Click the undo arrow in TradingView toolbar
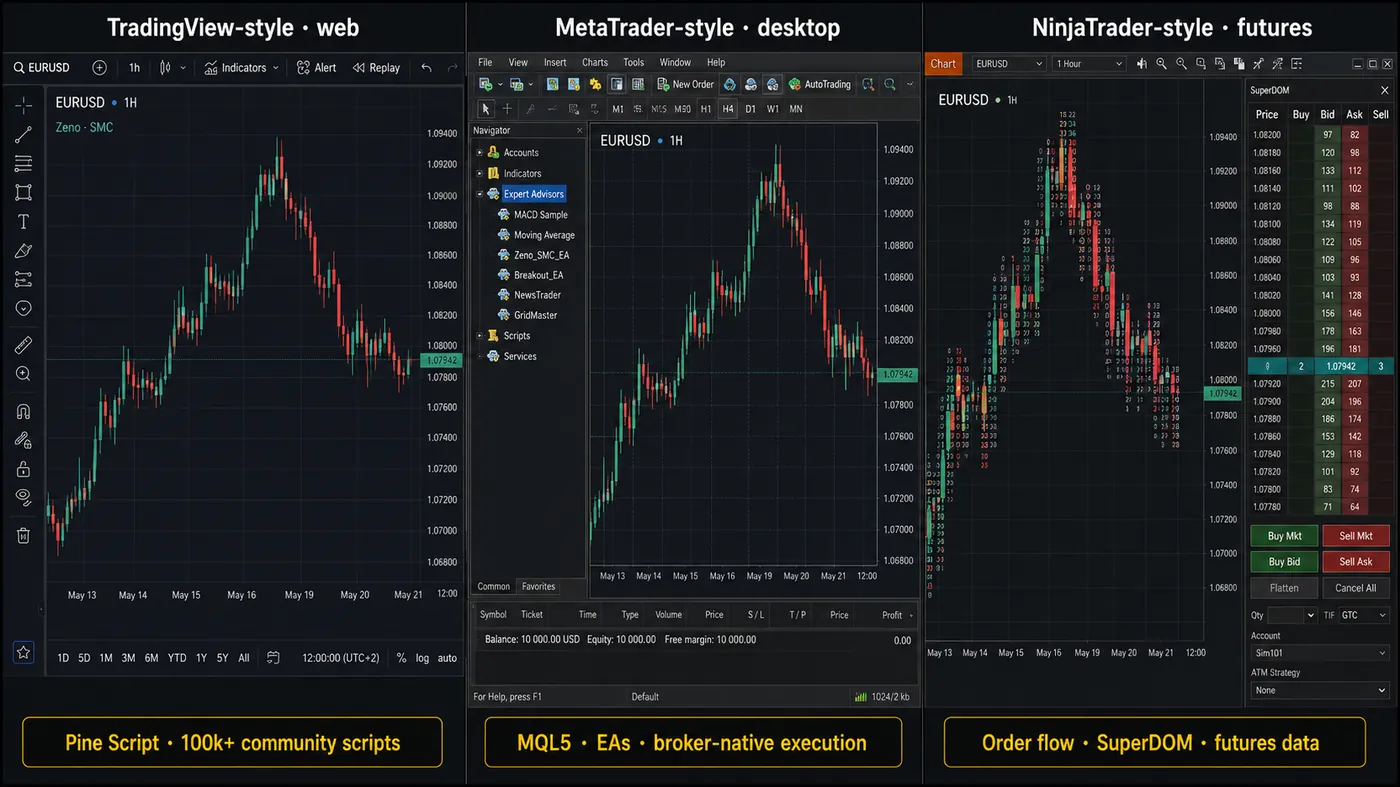This screenshot has height=787, width=1400. tap(426, 68)
